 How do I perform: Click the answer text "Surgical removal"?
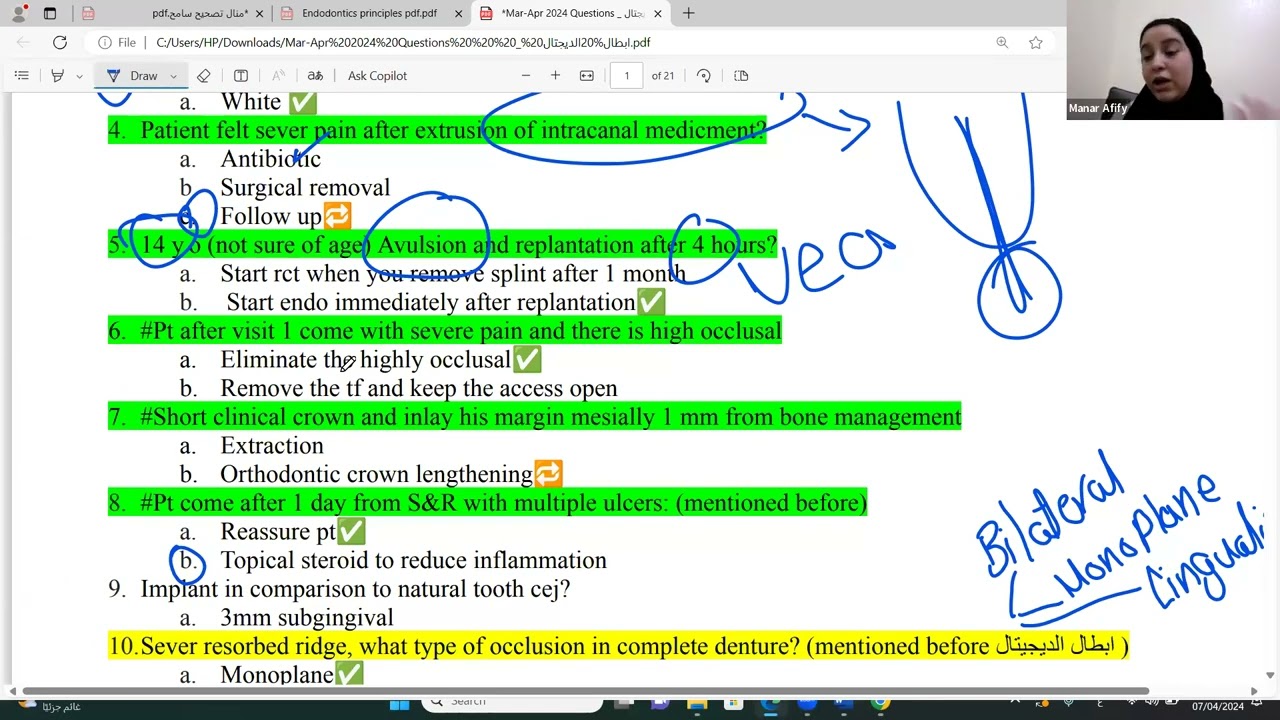pyautogui.click(x=305, y=188)
